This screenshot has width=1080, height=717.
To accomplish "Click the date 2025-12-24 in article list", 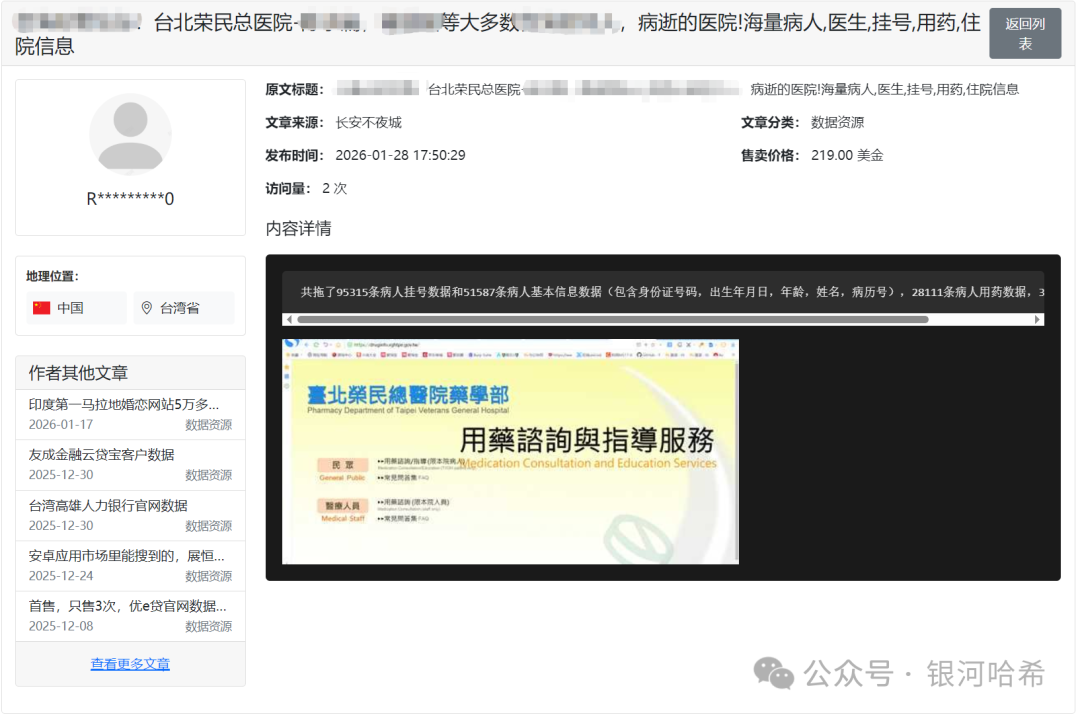I will click(61, 576).
